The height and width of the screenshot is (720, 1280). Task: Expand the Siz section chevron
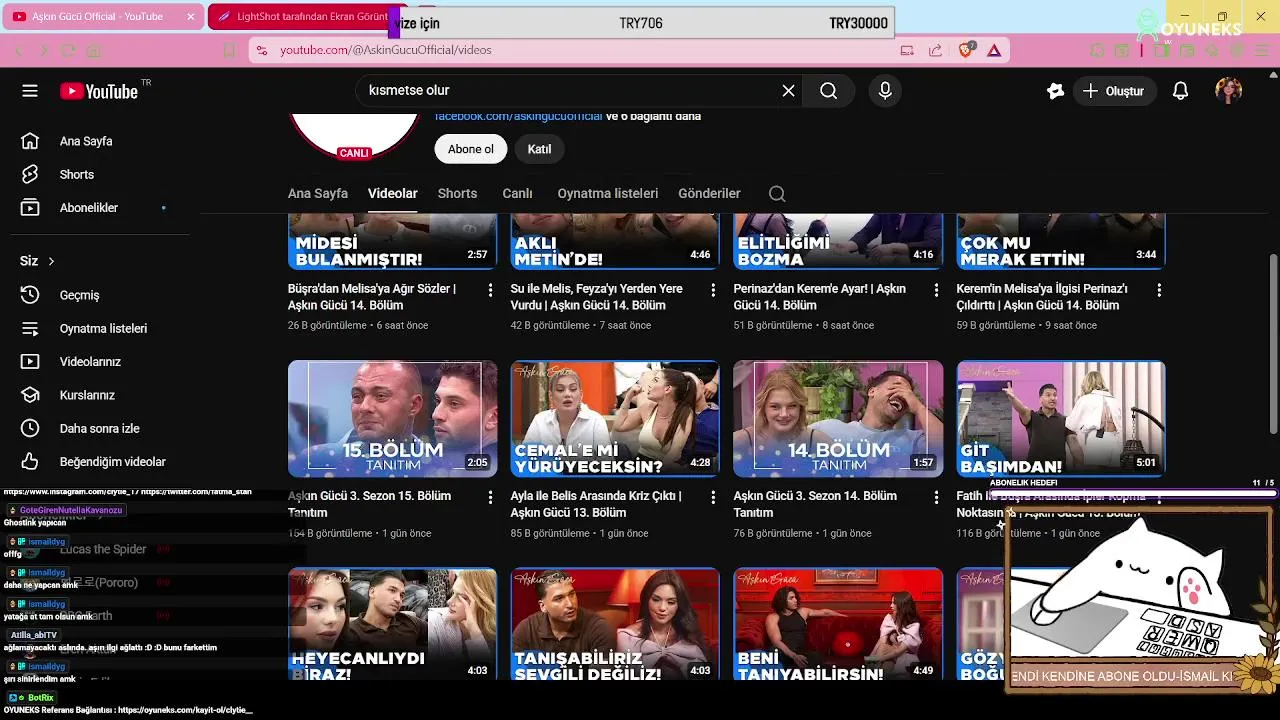point(51,261)
